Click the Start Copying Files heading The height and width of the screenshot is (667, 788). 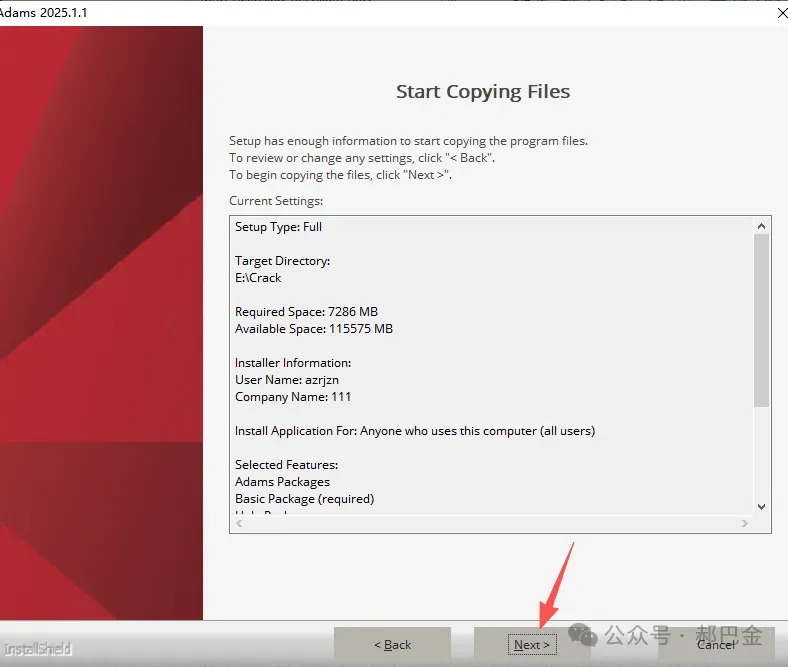click(x=483, y=92)
